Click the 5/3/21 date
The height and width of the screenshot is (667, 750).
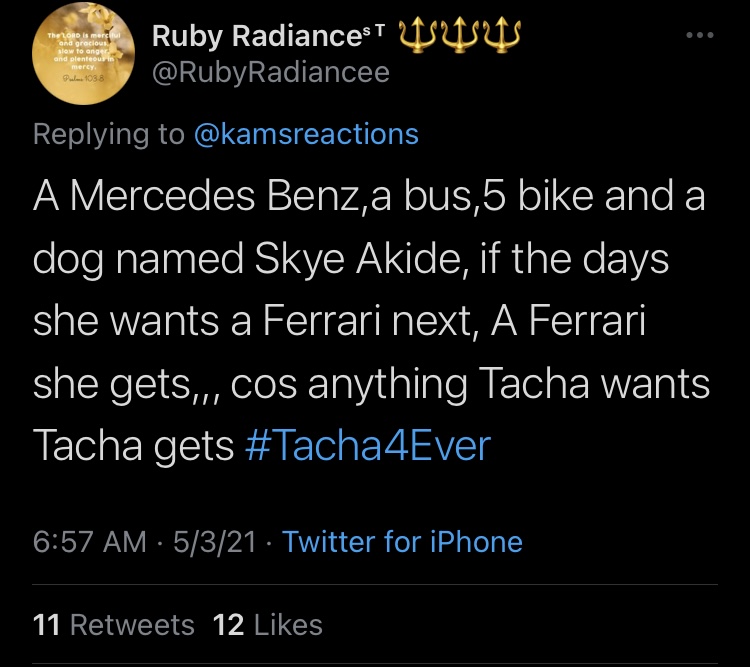[214, 542]
